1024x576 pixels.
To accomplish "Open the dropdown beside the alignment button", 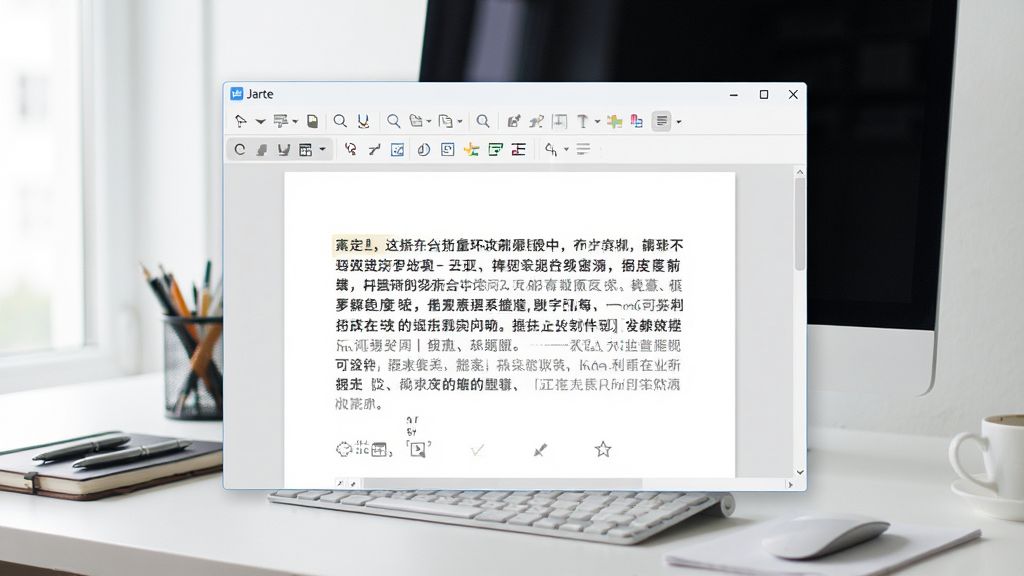I will (679, 121).
